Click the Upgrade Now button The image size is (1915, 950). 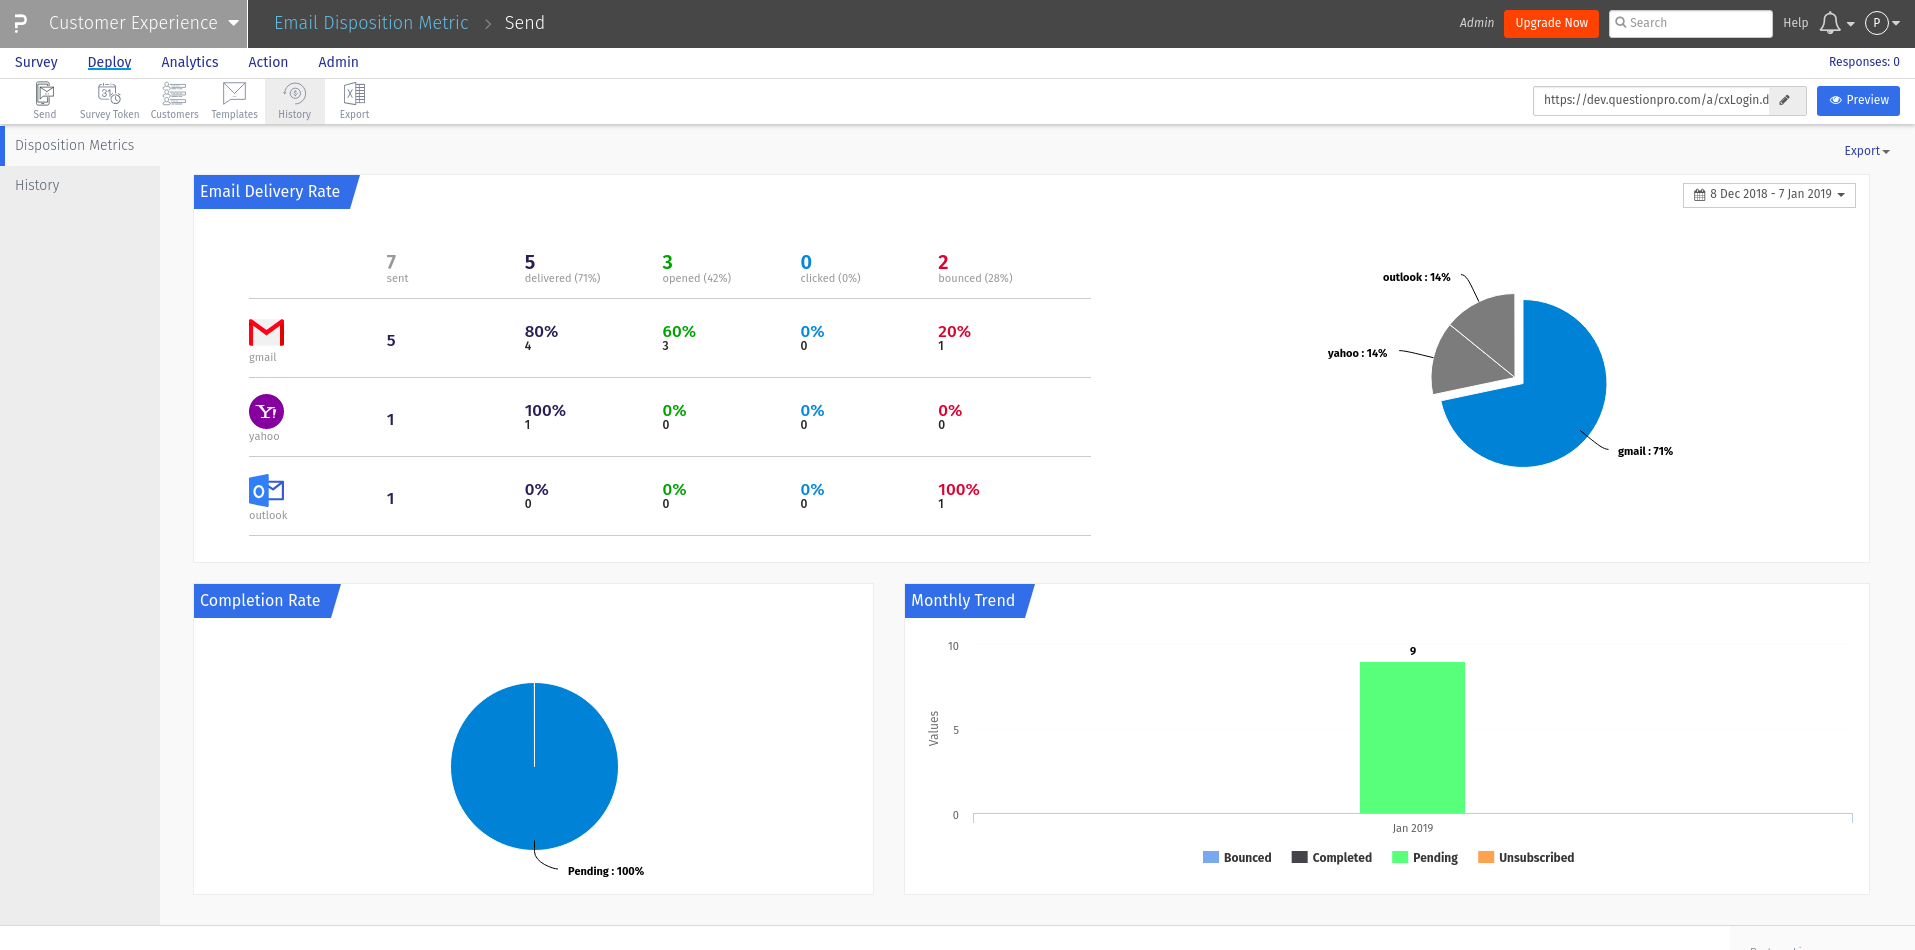click(1551, 22)
